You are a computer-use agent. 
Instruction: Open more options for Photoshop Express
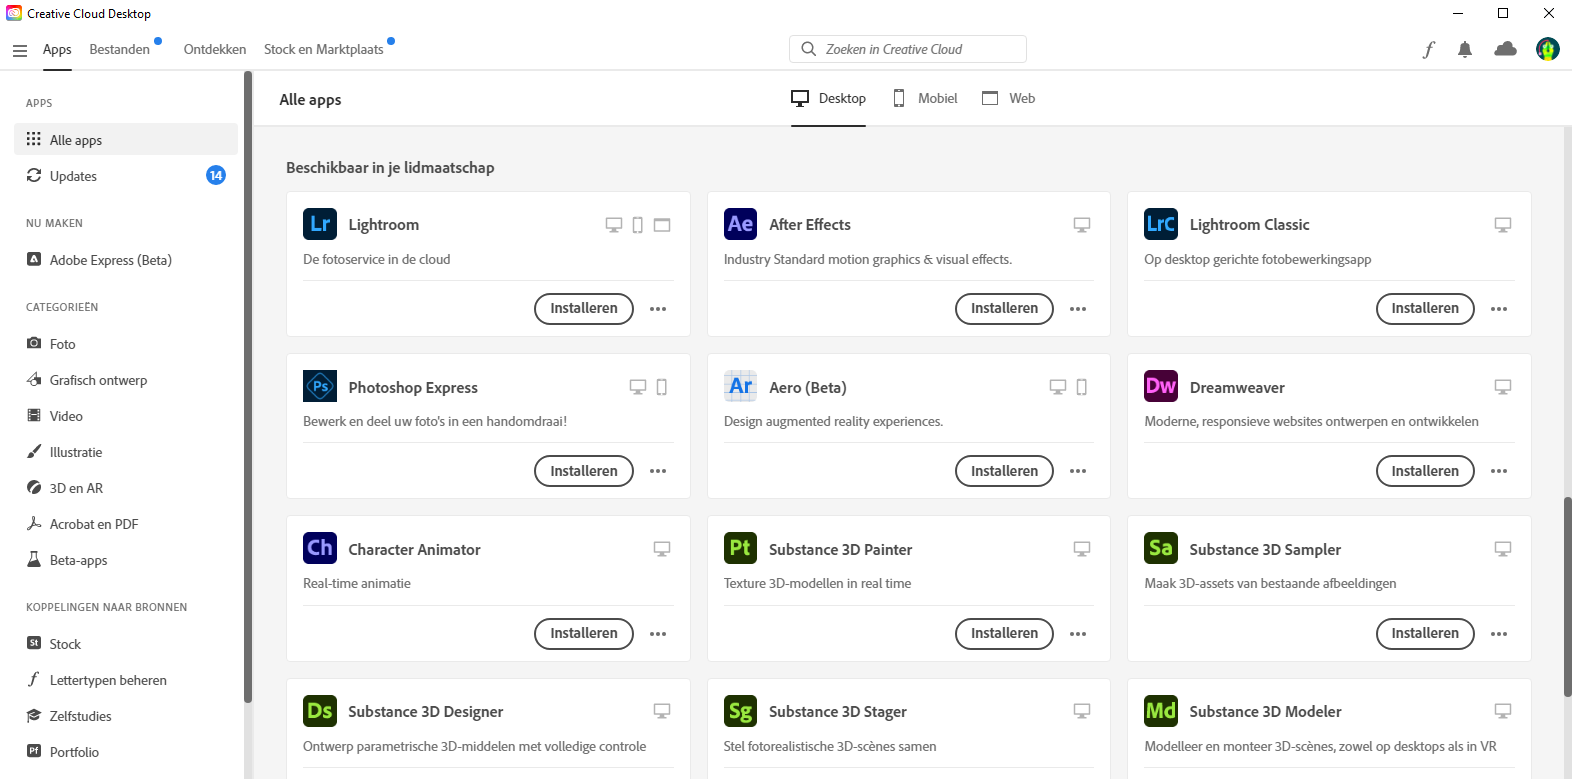pos(658,471)
